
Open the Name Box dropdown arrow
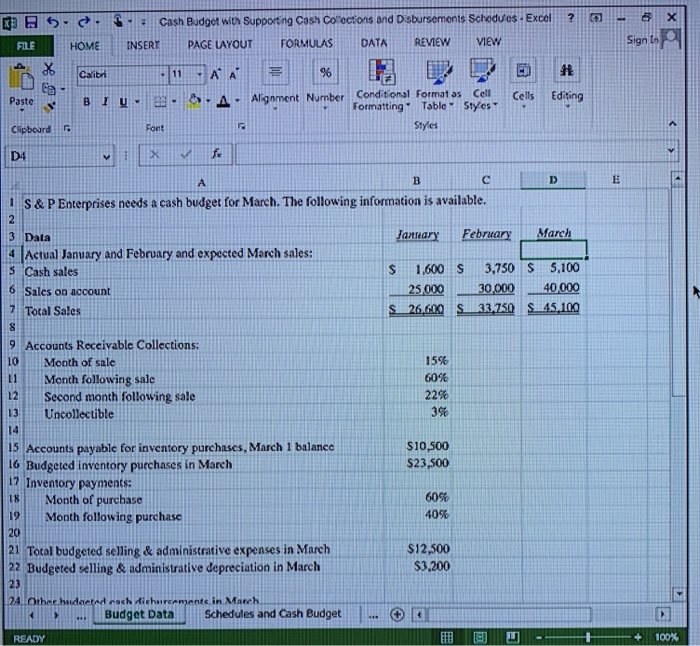pyautogui.click(x=106, y=156)
